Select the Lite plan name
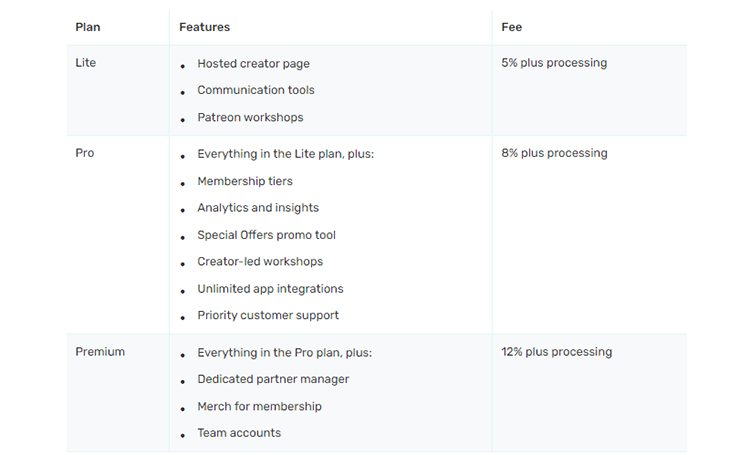Viewport: 750px width, 455px height. 86,63
